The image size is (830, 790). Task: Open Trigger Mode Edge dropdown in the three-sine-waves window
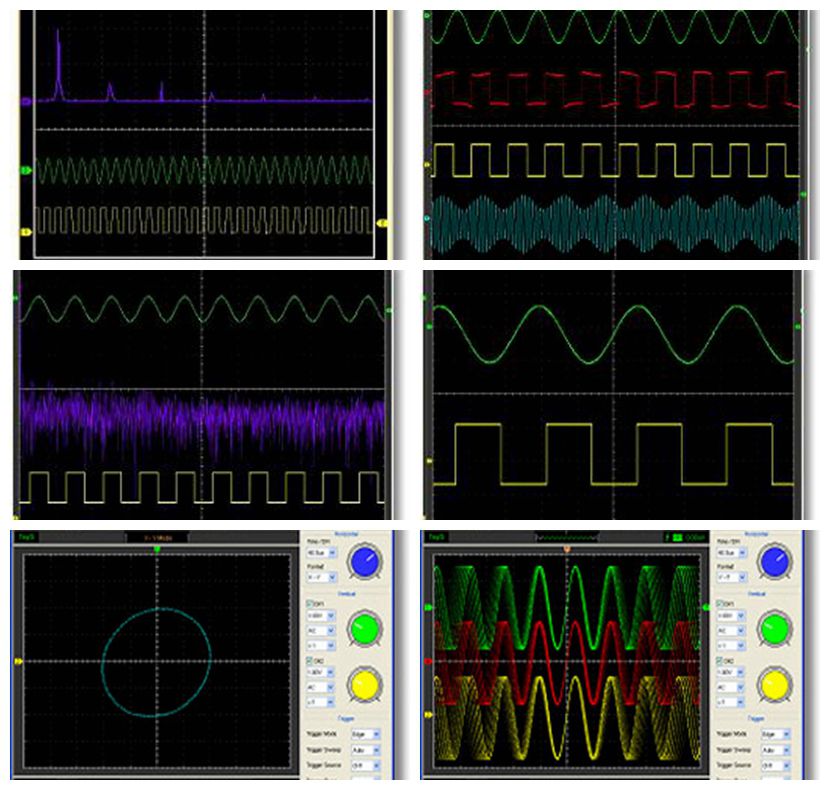tap(776, 734)
